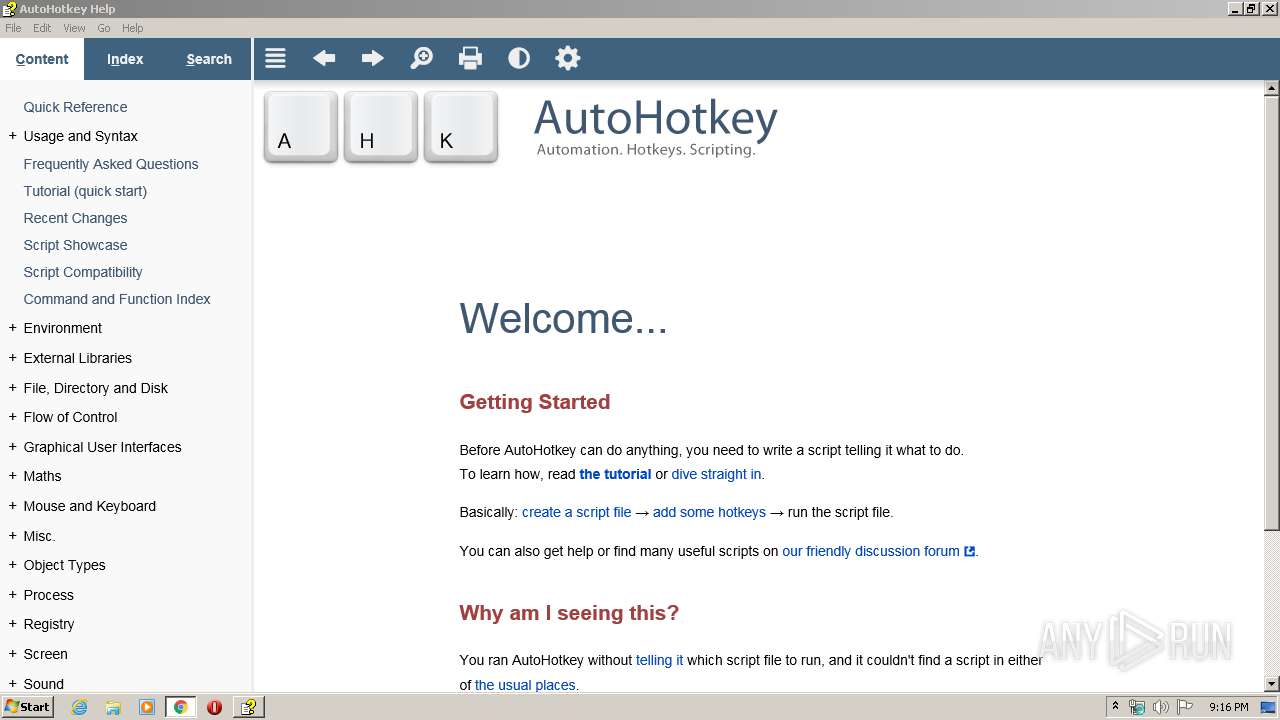The width and height of the screenshot is (1280, 720).
Task: Open the Go menu
Action: coord(104,28)
